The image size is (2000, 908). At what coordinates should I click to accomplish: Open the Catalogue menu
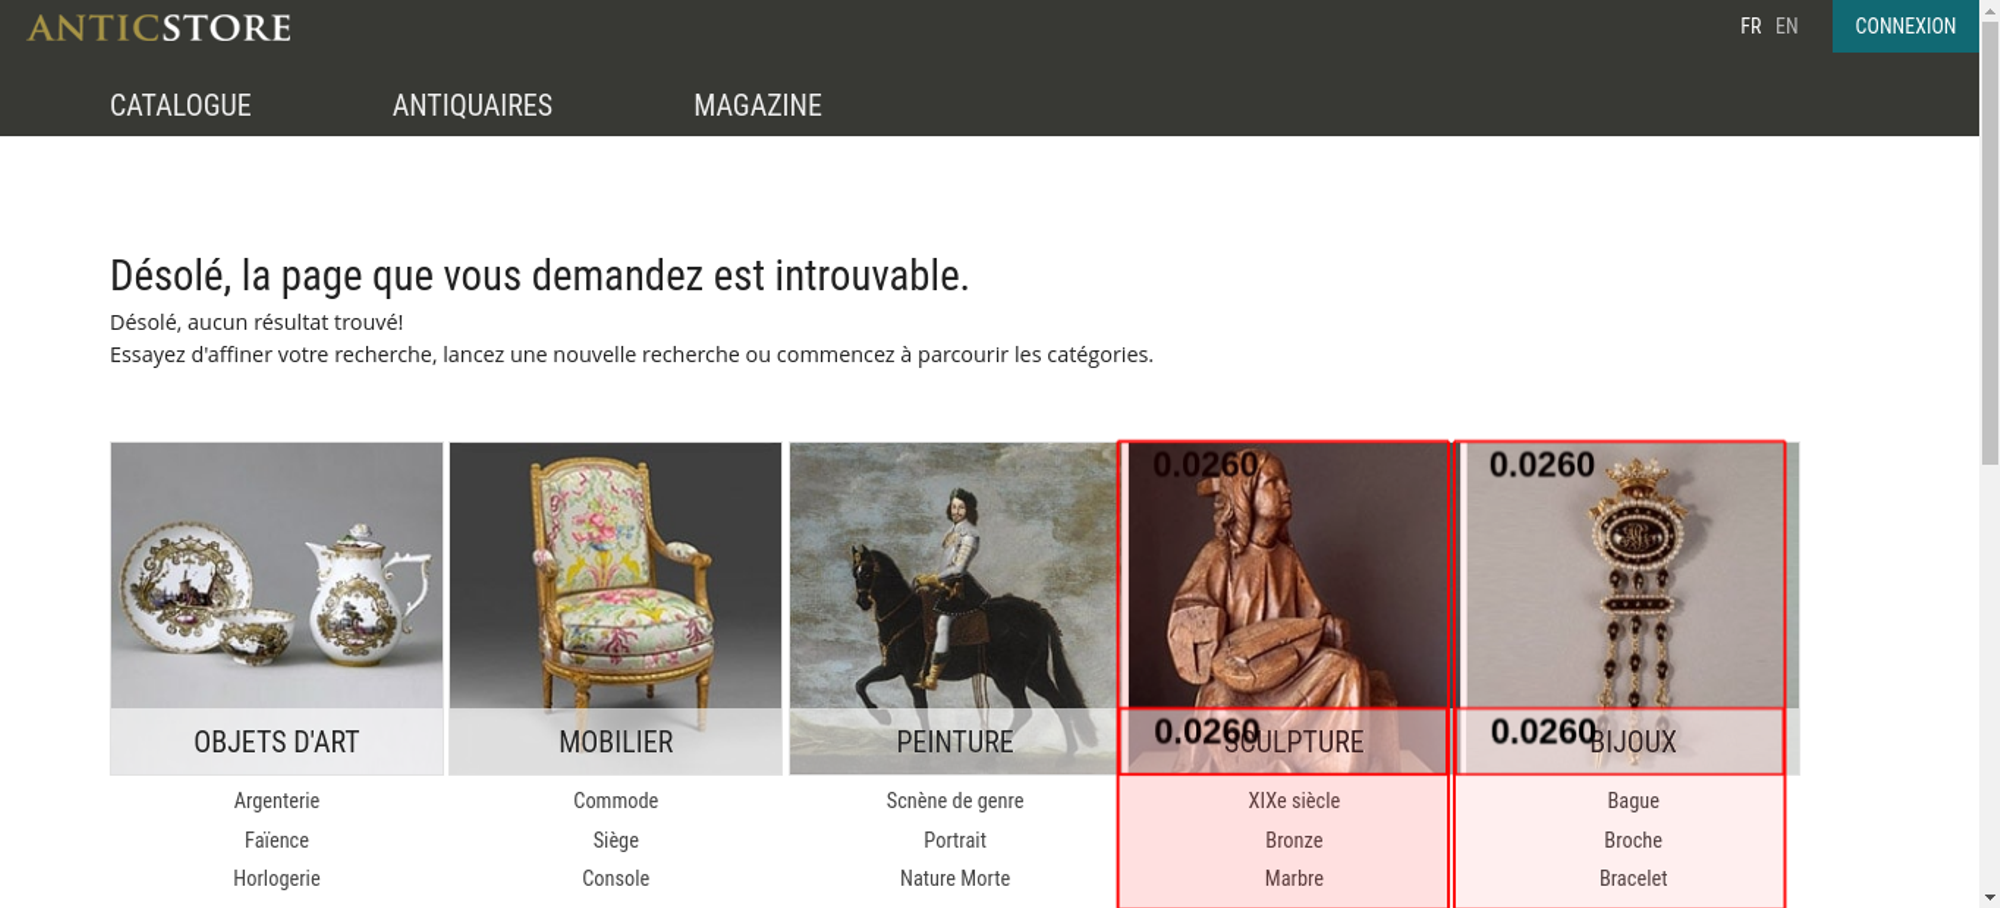point(180,105)
